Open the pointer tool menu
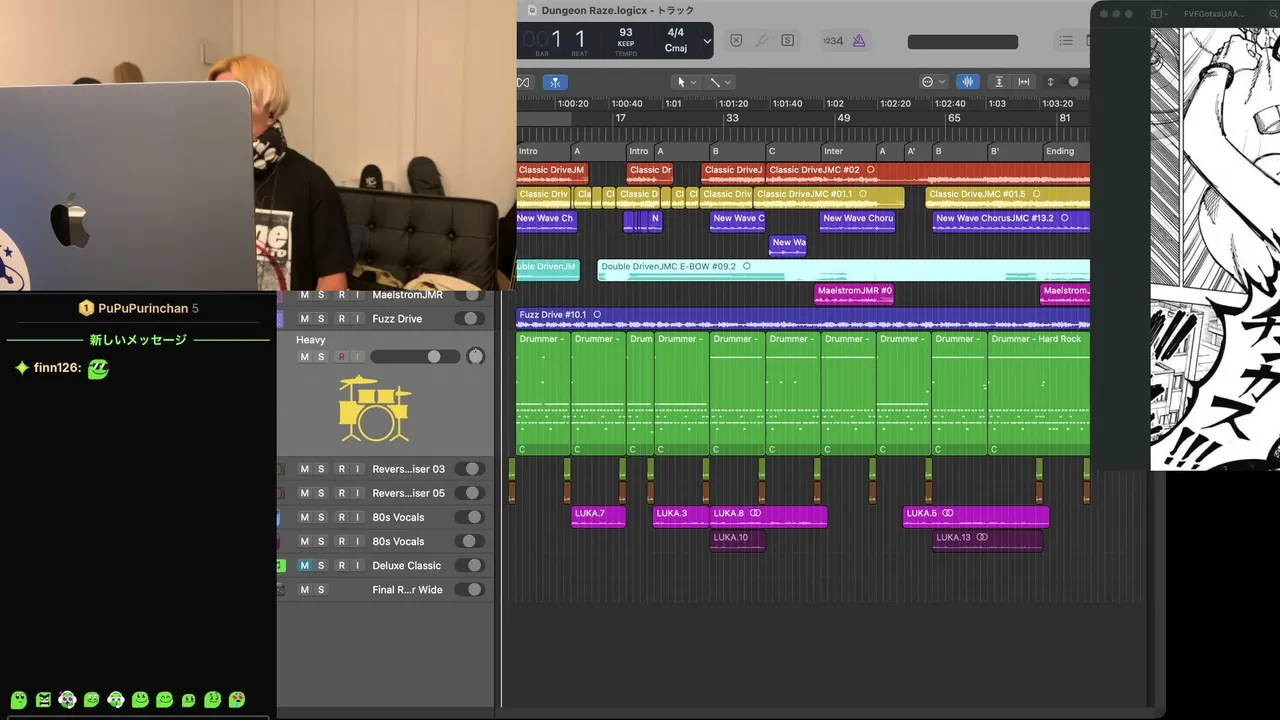This screenshot has height=720, width=1280. 685,82
